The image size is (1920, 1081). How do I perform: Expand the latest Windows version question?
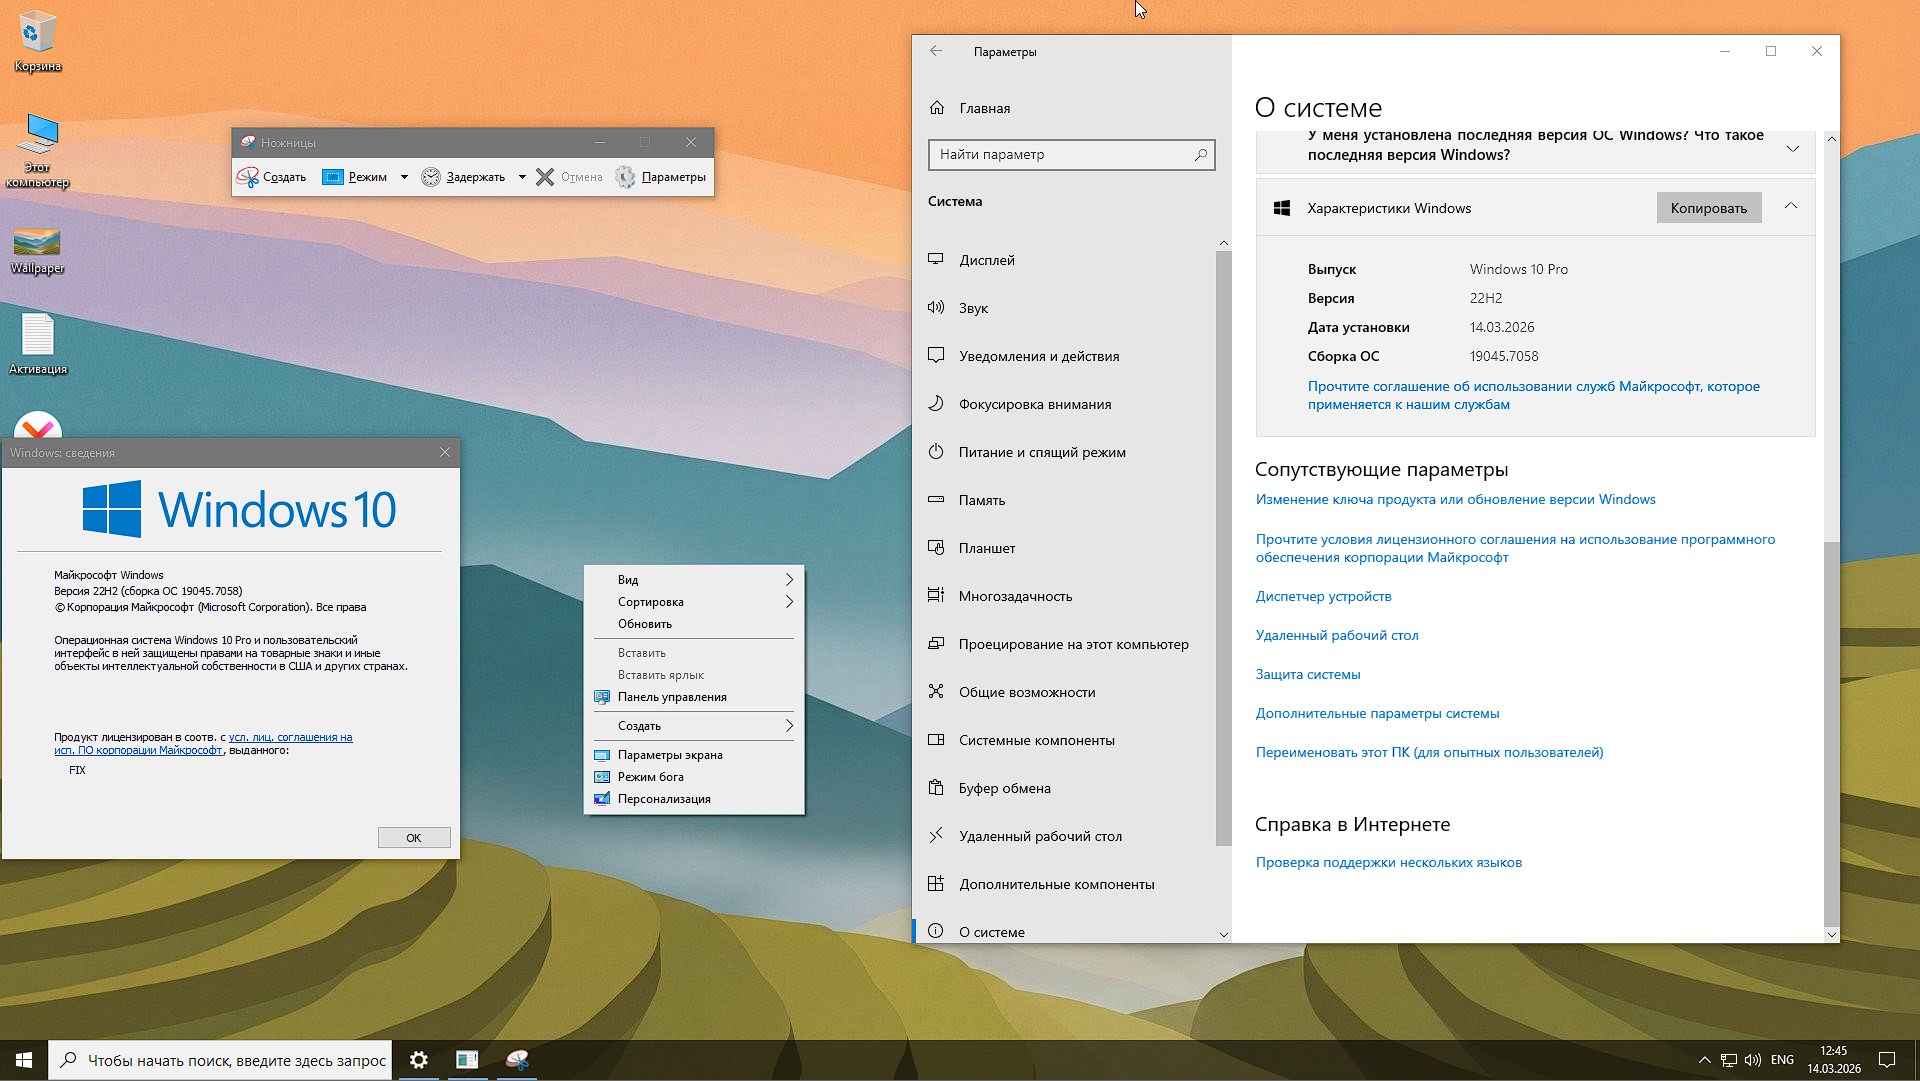(1793, 148)
